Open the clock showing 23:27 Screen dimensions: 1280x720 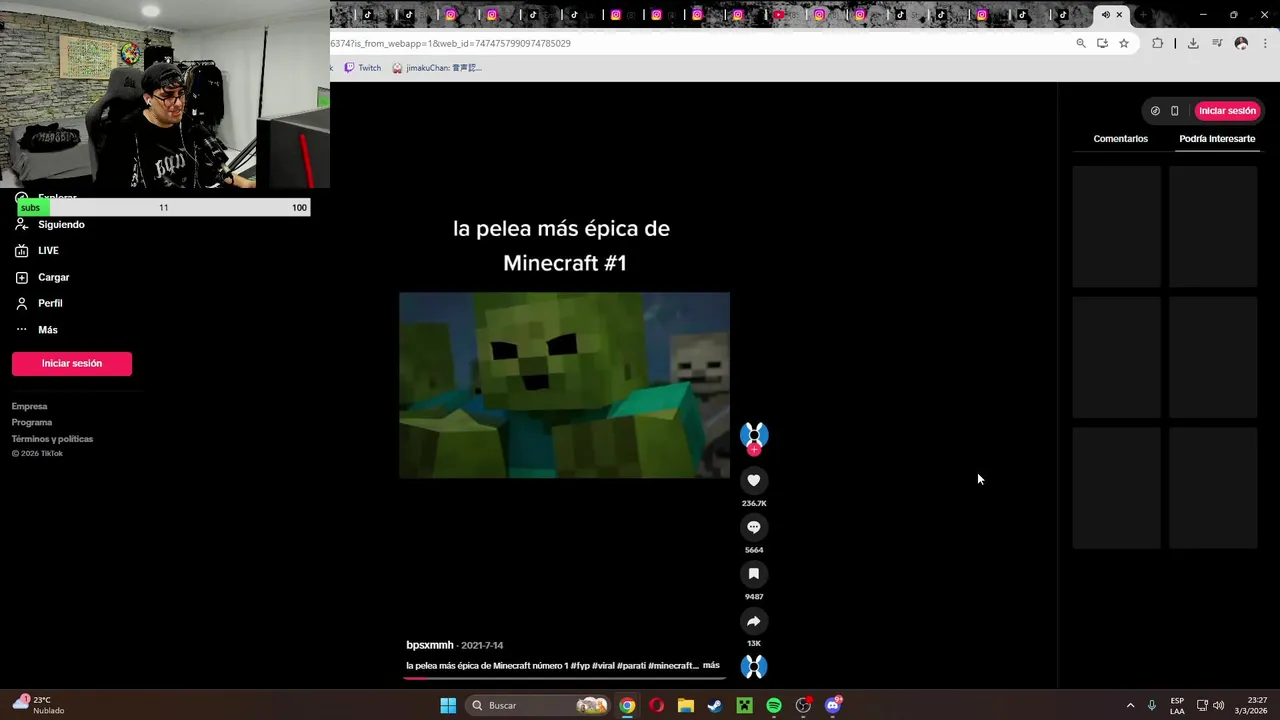[x=1250, y=705]
